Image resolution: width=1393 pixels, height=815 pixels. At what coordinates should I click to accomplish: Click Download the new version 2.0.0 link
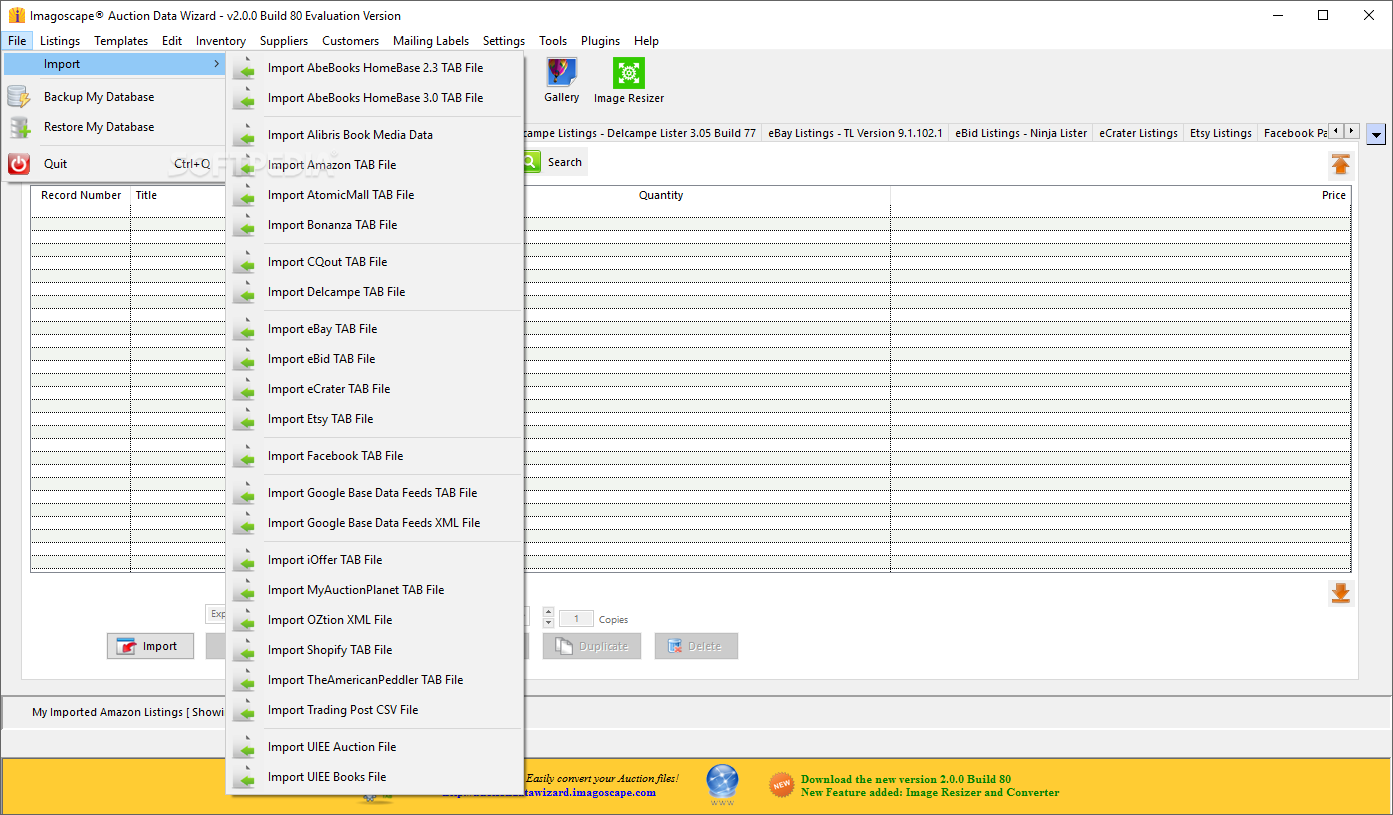coord(905,779)
